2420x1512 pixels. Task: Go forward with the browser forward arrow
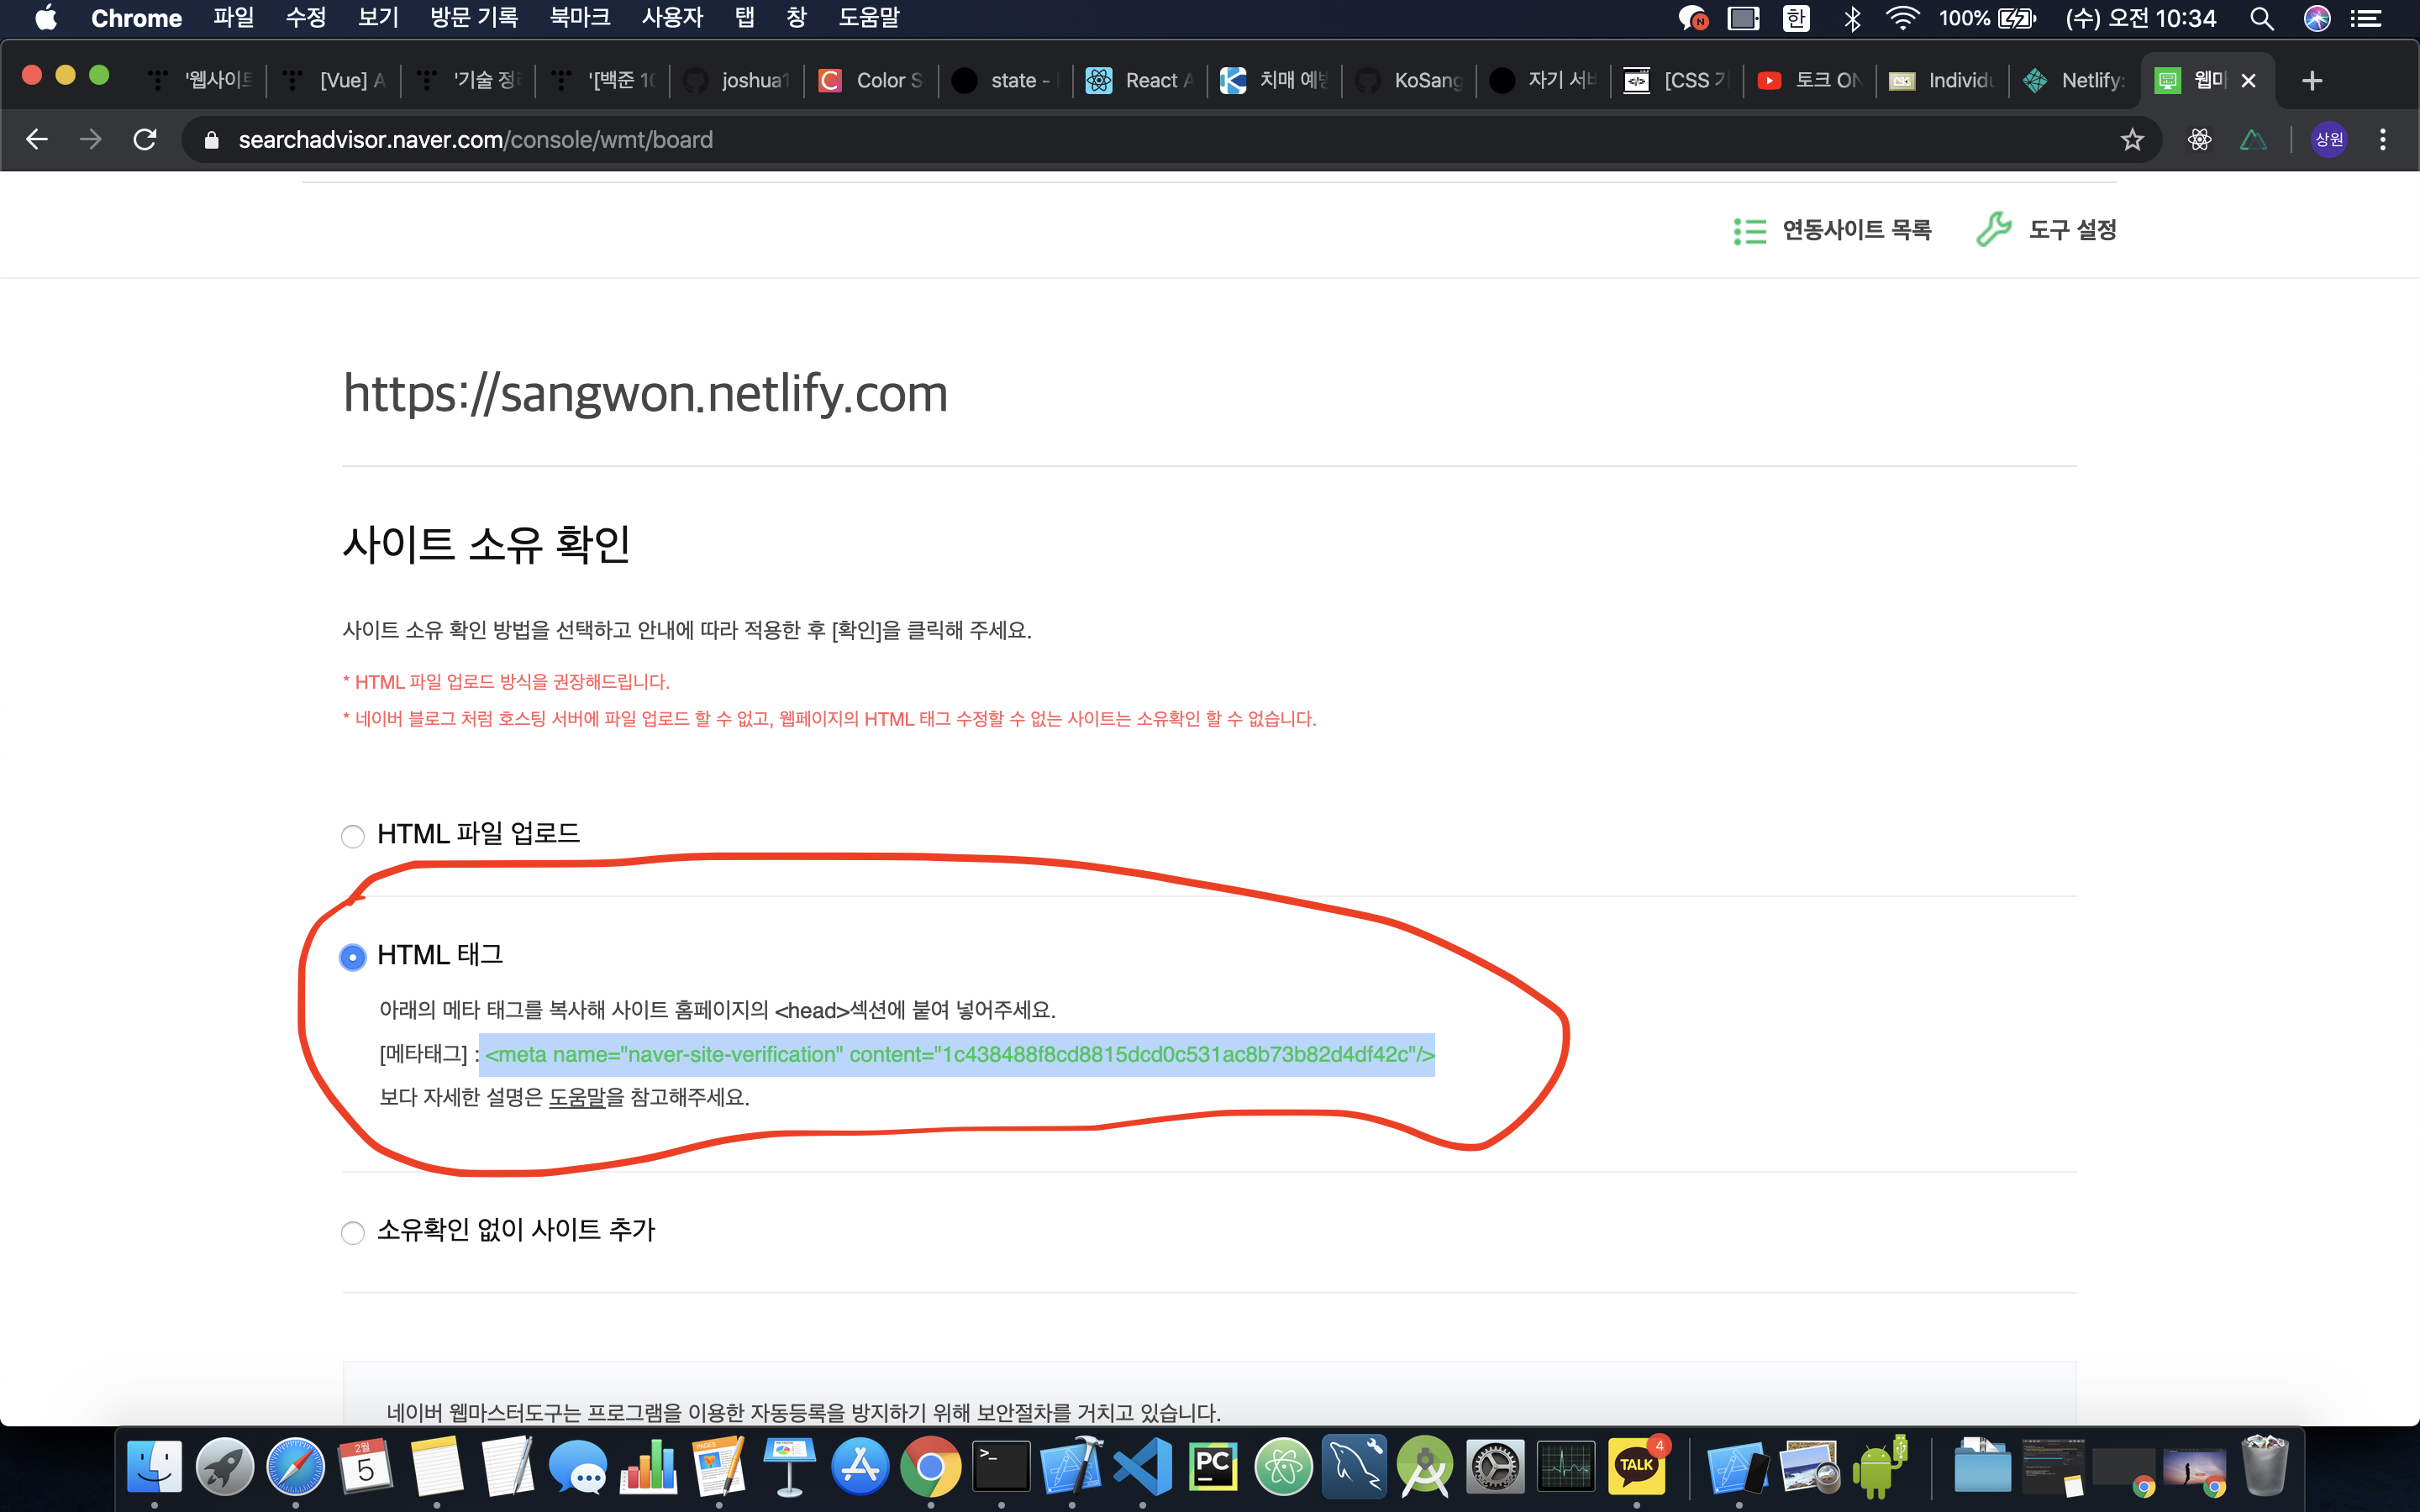tap(90, 140)
